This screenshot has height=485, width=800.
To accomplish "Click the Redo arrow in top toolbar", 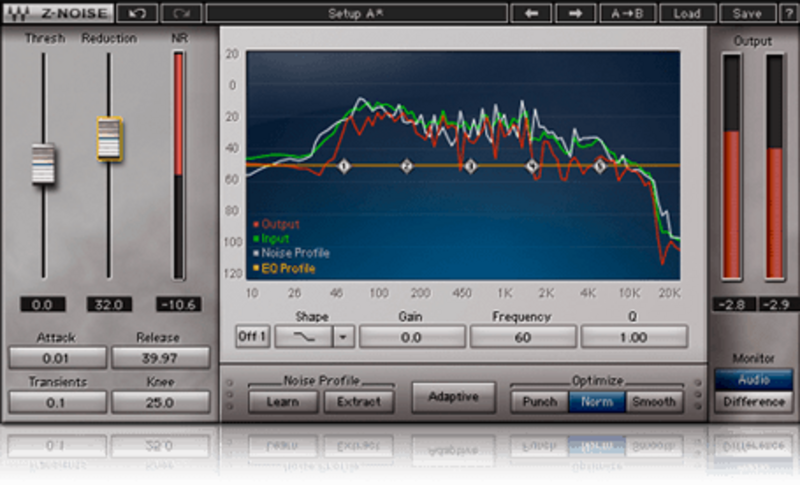I will (x=180, y=14).
